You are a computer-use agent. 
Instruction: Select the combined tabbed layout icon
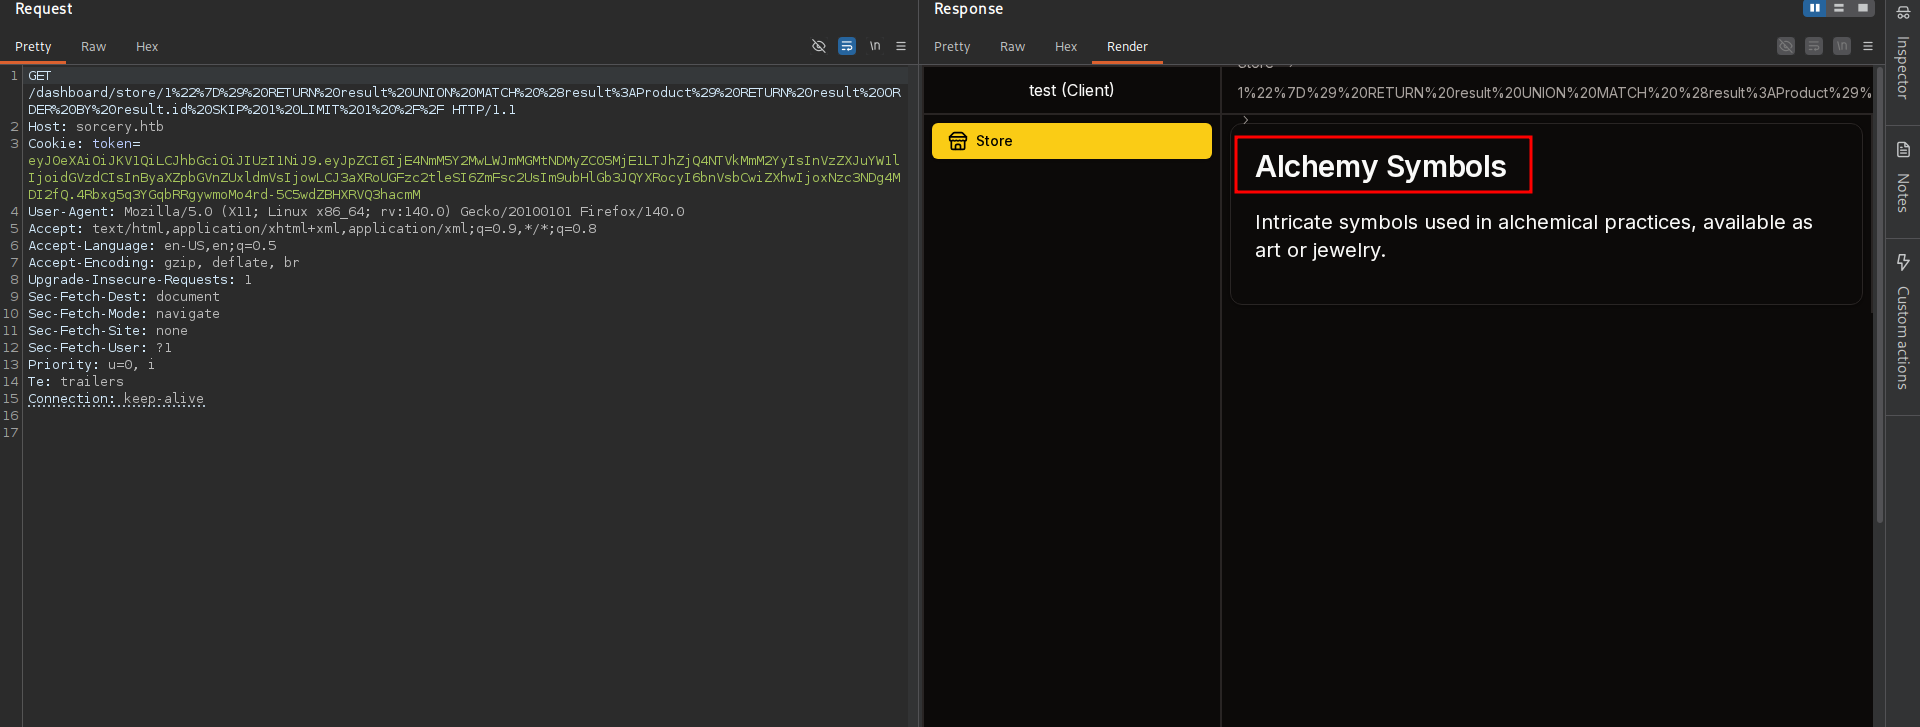coord(1862,8)
